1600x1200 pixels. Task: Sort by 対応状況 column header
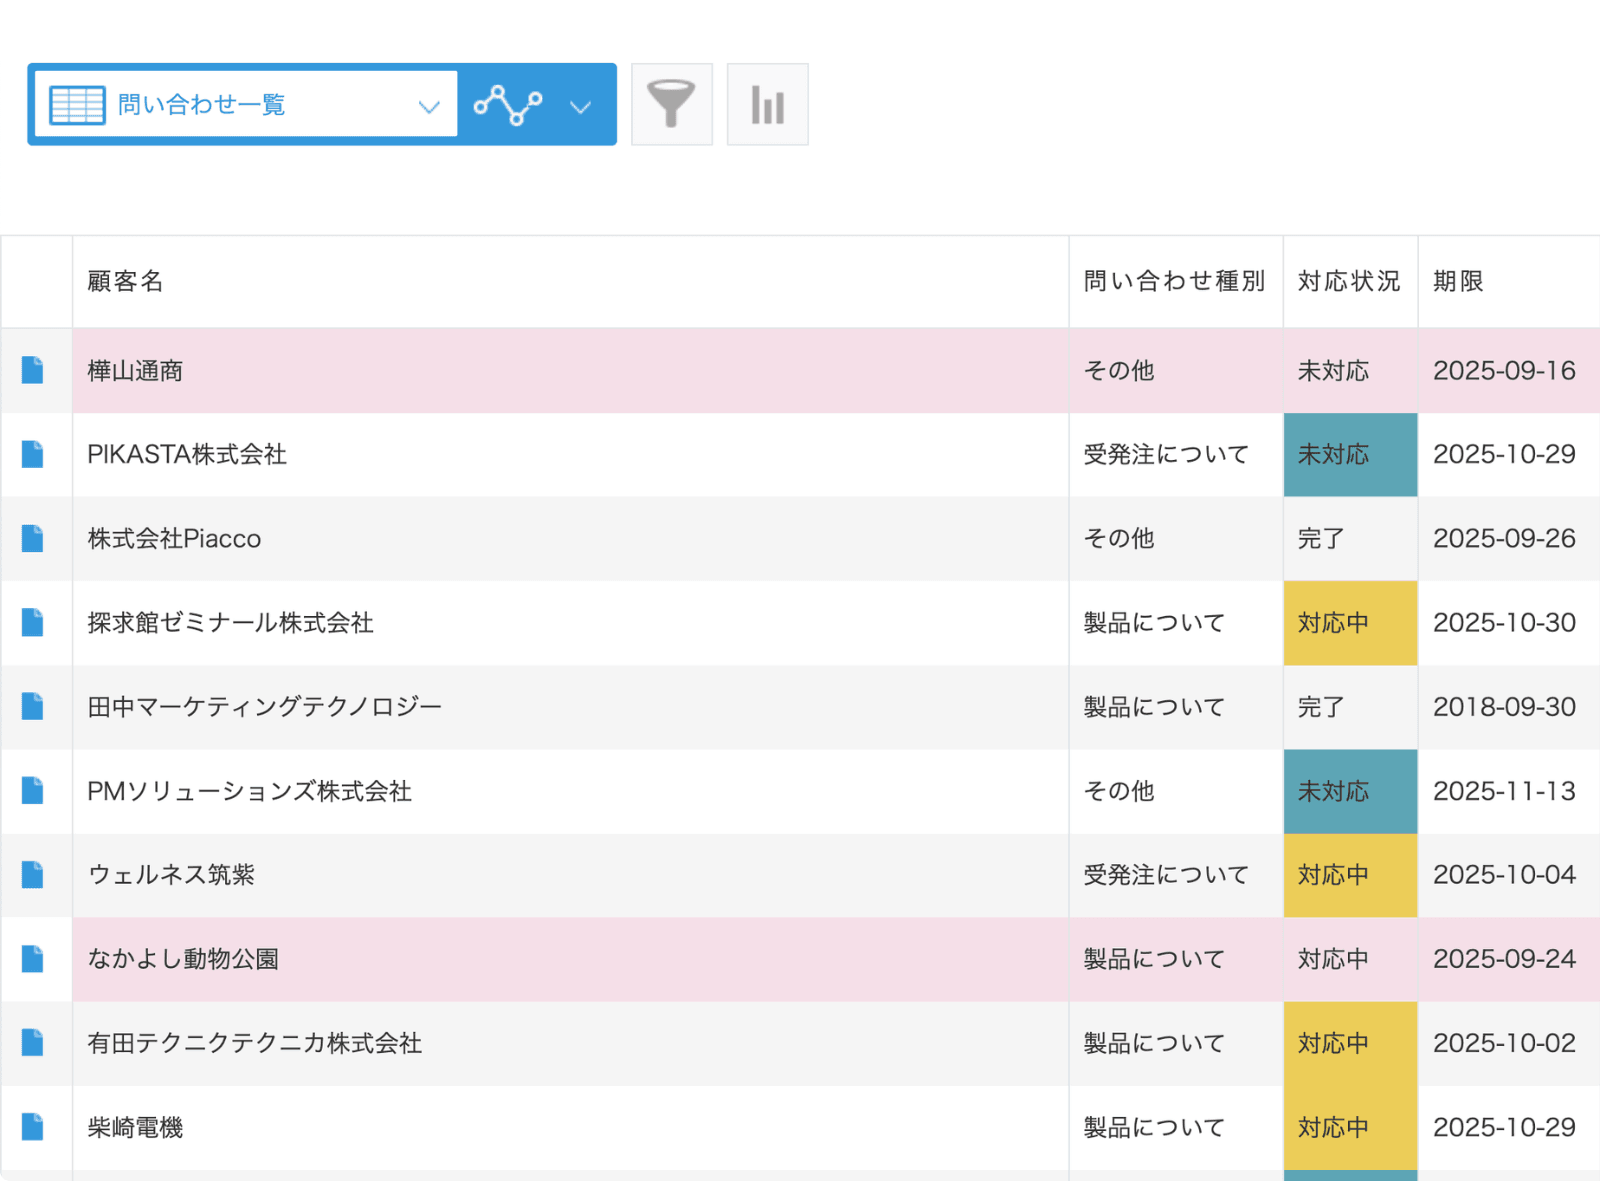1349,282
